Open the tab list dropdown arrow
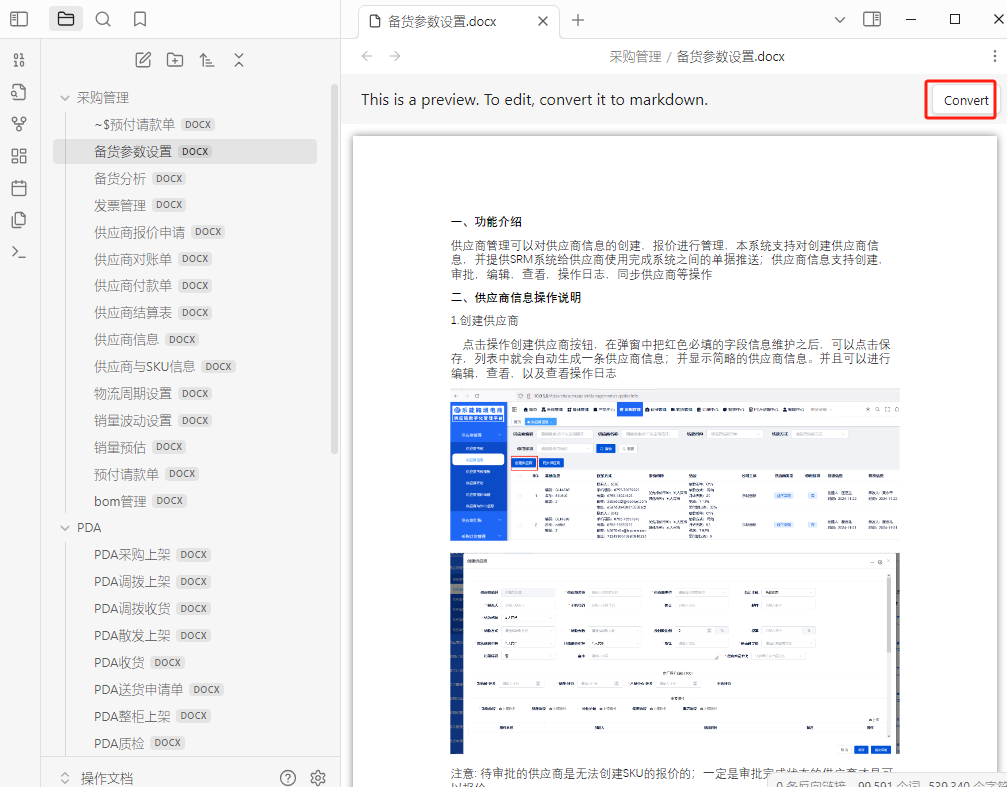 click(x=840, y=19)
